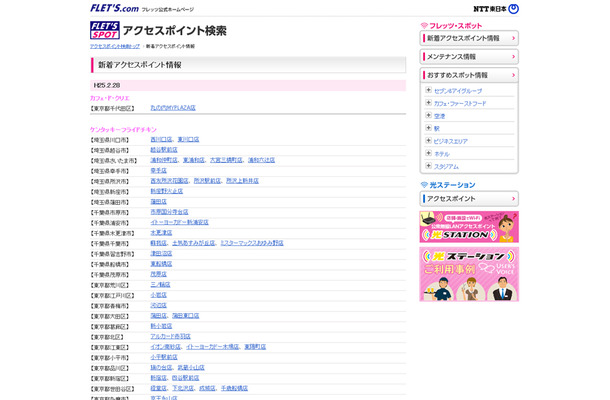
Task: Open ホテル sidebar link
Action: [x=442, y=154]
